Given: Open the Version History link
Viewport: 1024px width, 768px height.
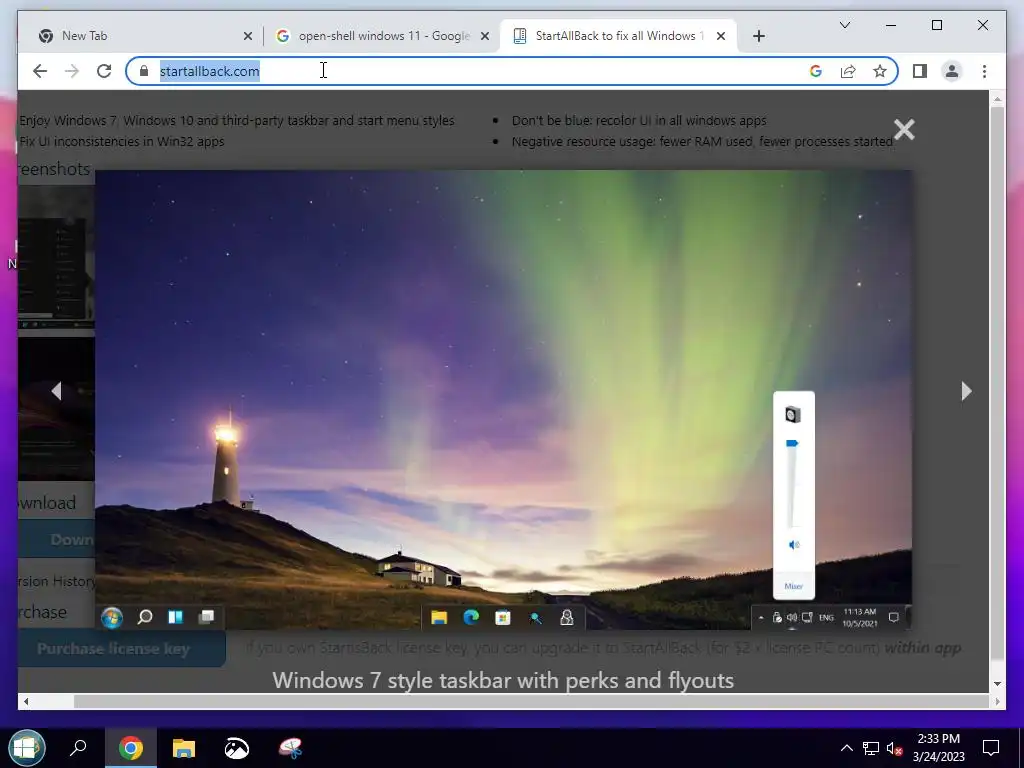Looking at the screenshot, I should pos(57,581).
